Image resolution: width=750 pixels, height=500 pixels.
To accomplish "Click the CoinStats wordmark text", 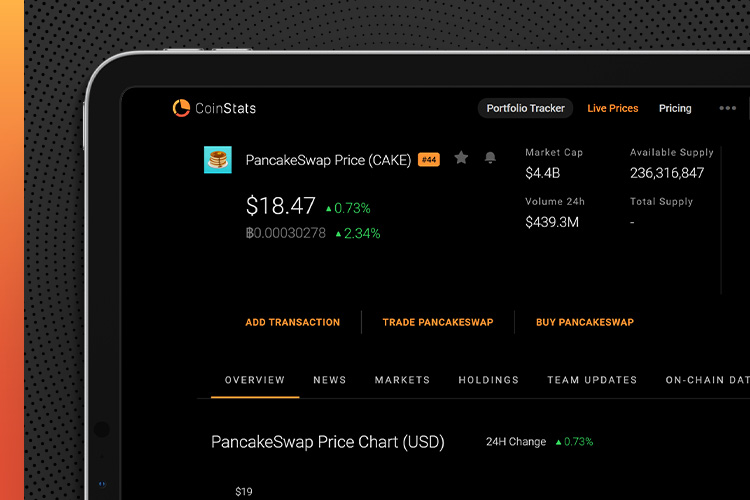I will (225, 109).
